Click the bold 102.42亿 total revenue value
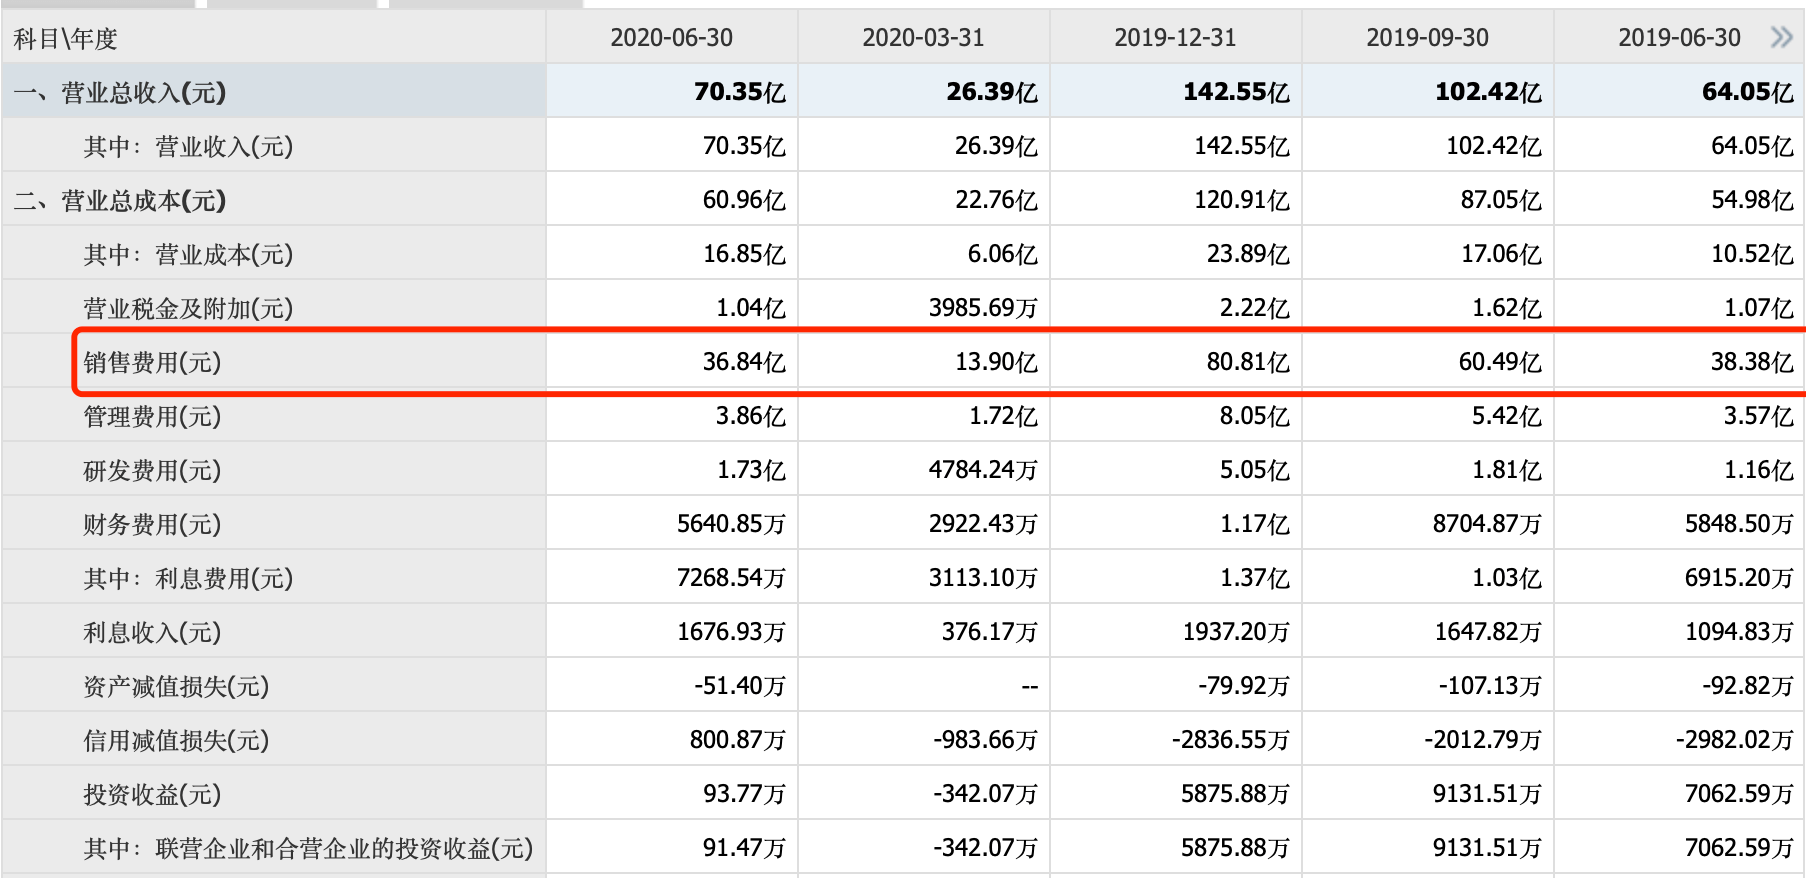The height and width of the screenshot is (878, 1806). pyautogui.click(x=1488, y=92)
